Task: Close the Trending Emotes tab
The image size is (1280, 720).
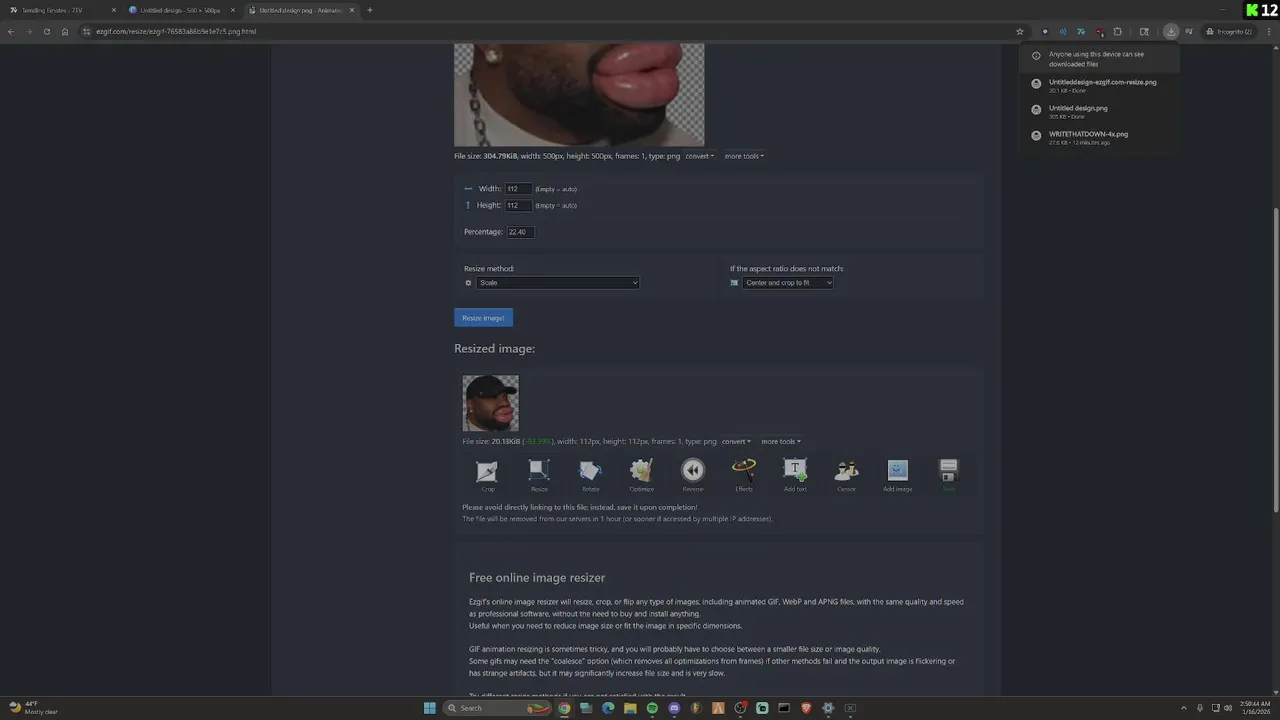Action: point(114,10)
